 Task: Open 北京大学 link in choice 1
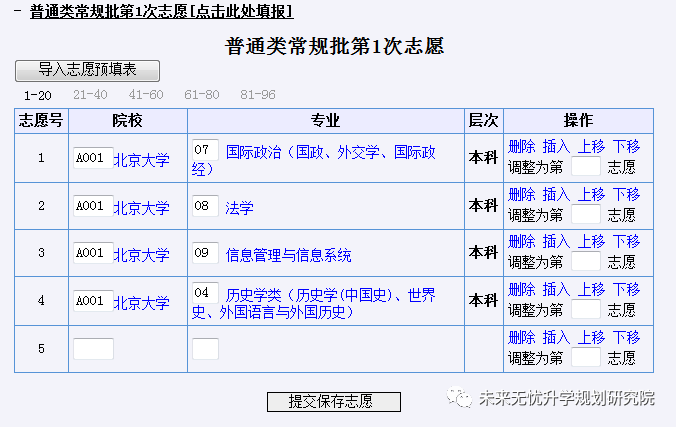click(141, 160)
